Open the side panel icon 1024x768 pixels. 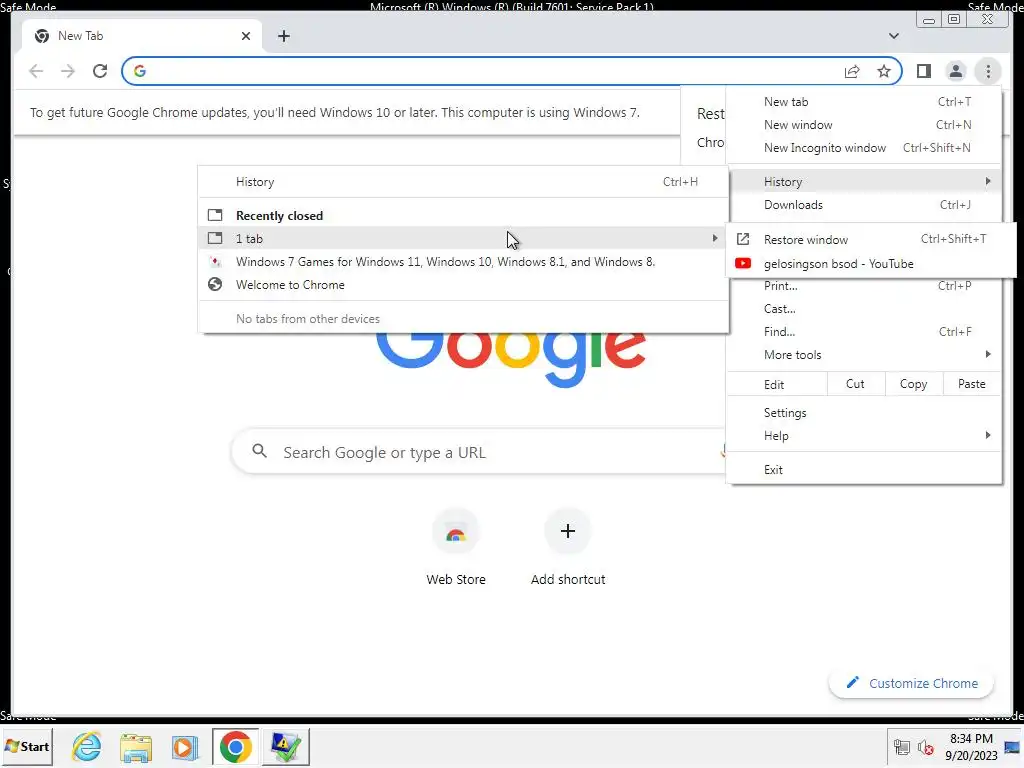(923, 71)
